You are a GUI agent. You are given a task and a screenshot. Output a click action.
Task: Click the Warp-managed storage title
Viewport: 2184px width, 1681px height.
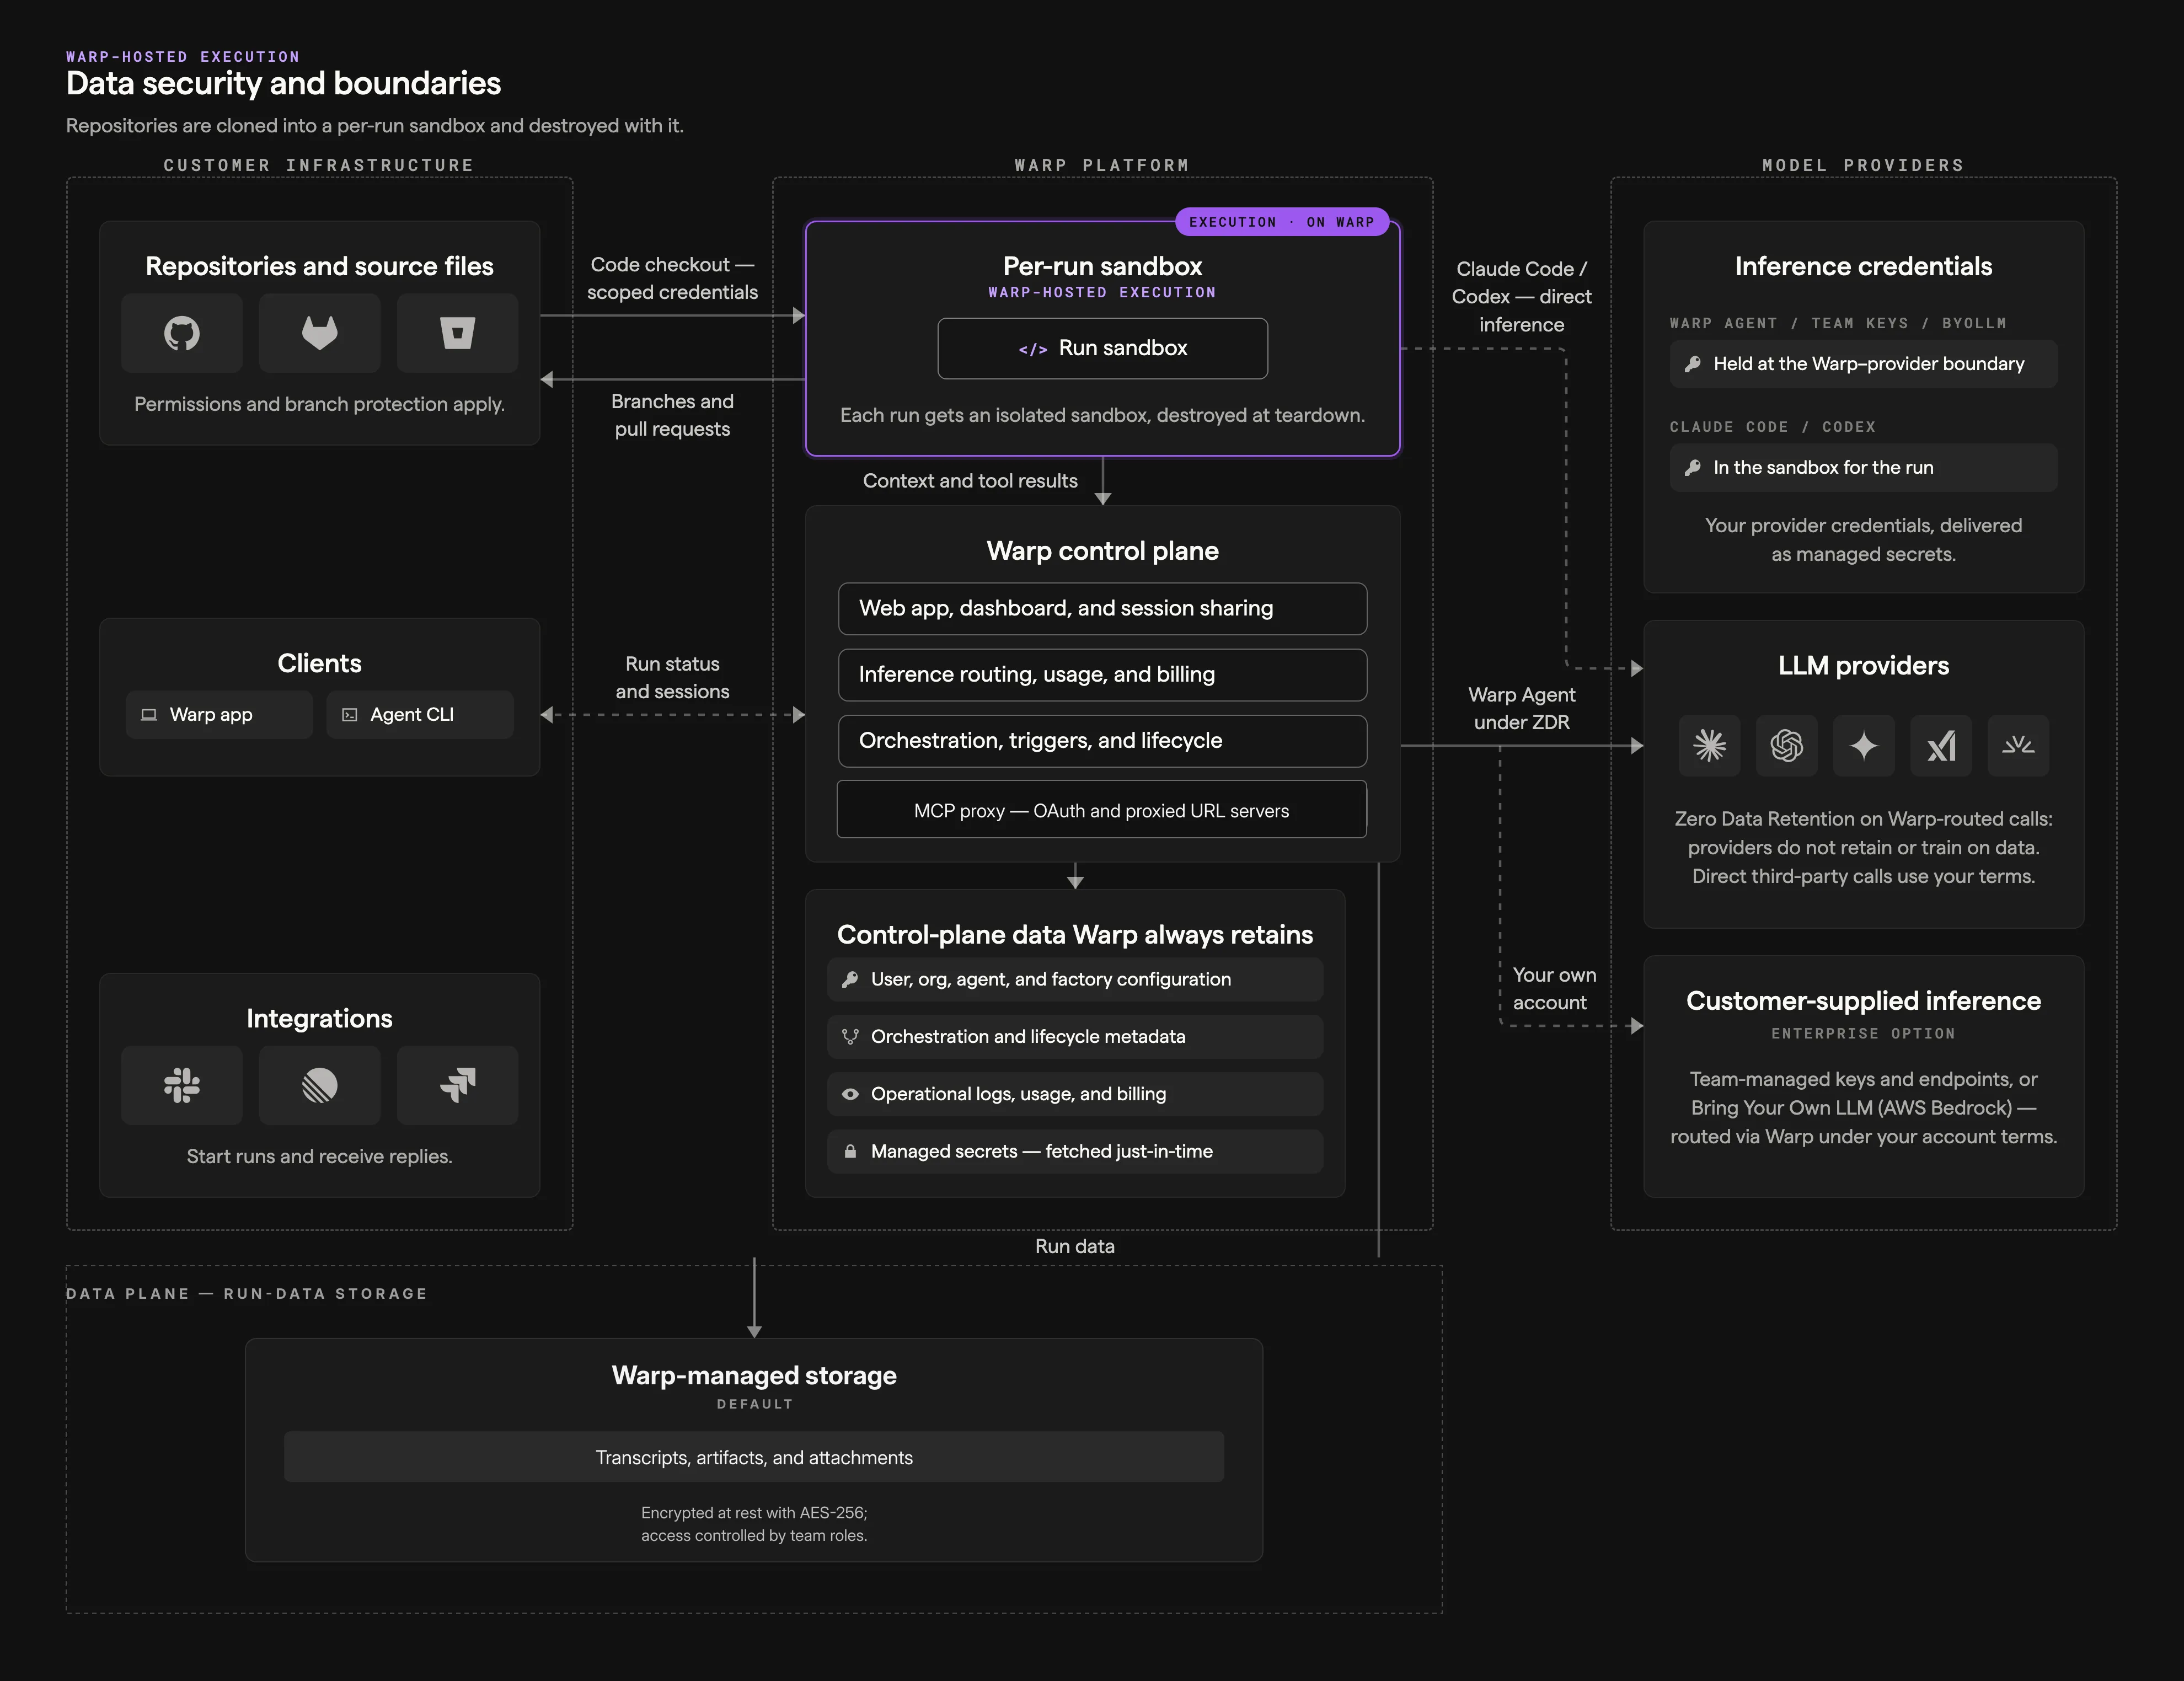tap(754, 1376)
